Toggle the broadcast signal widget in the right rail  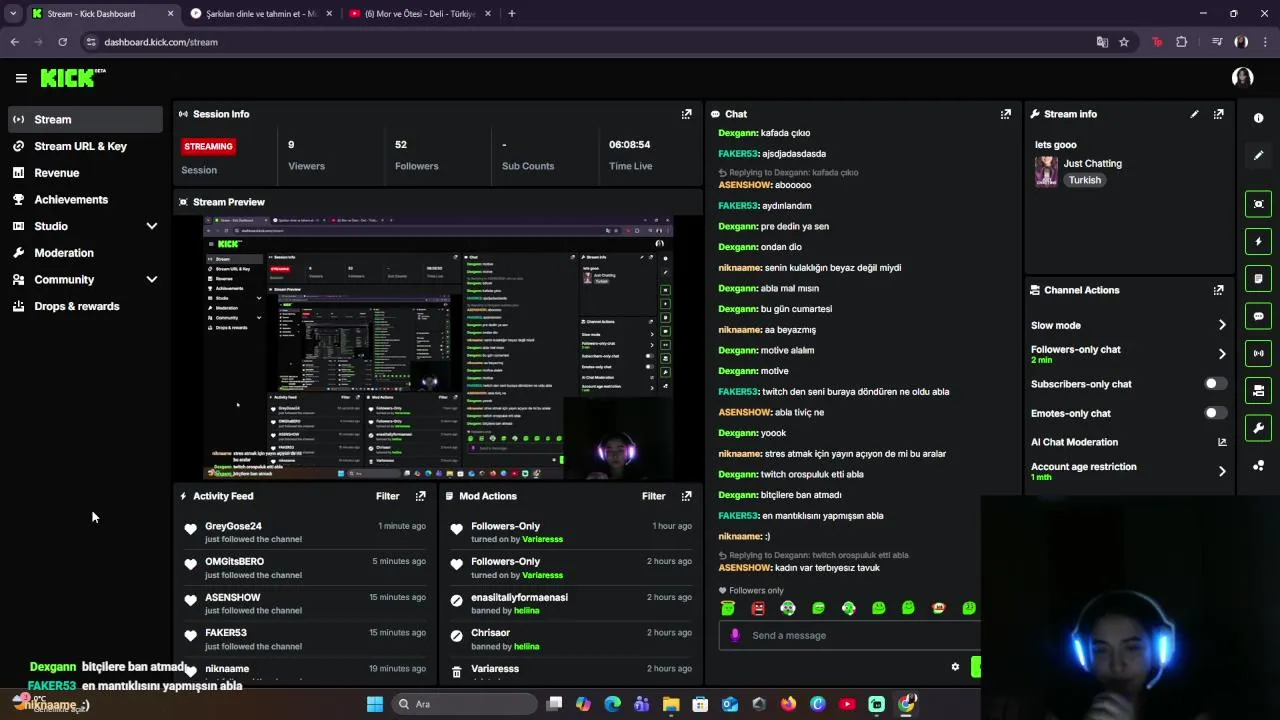[1258, 353]
